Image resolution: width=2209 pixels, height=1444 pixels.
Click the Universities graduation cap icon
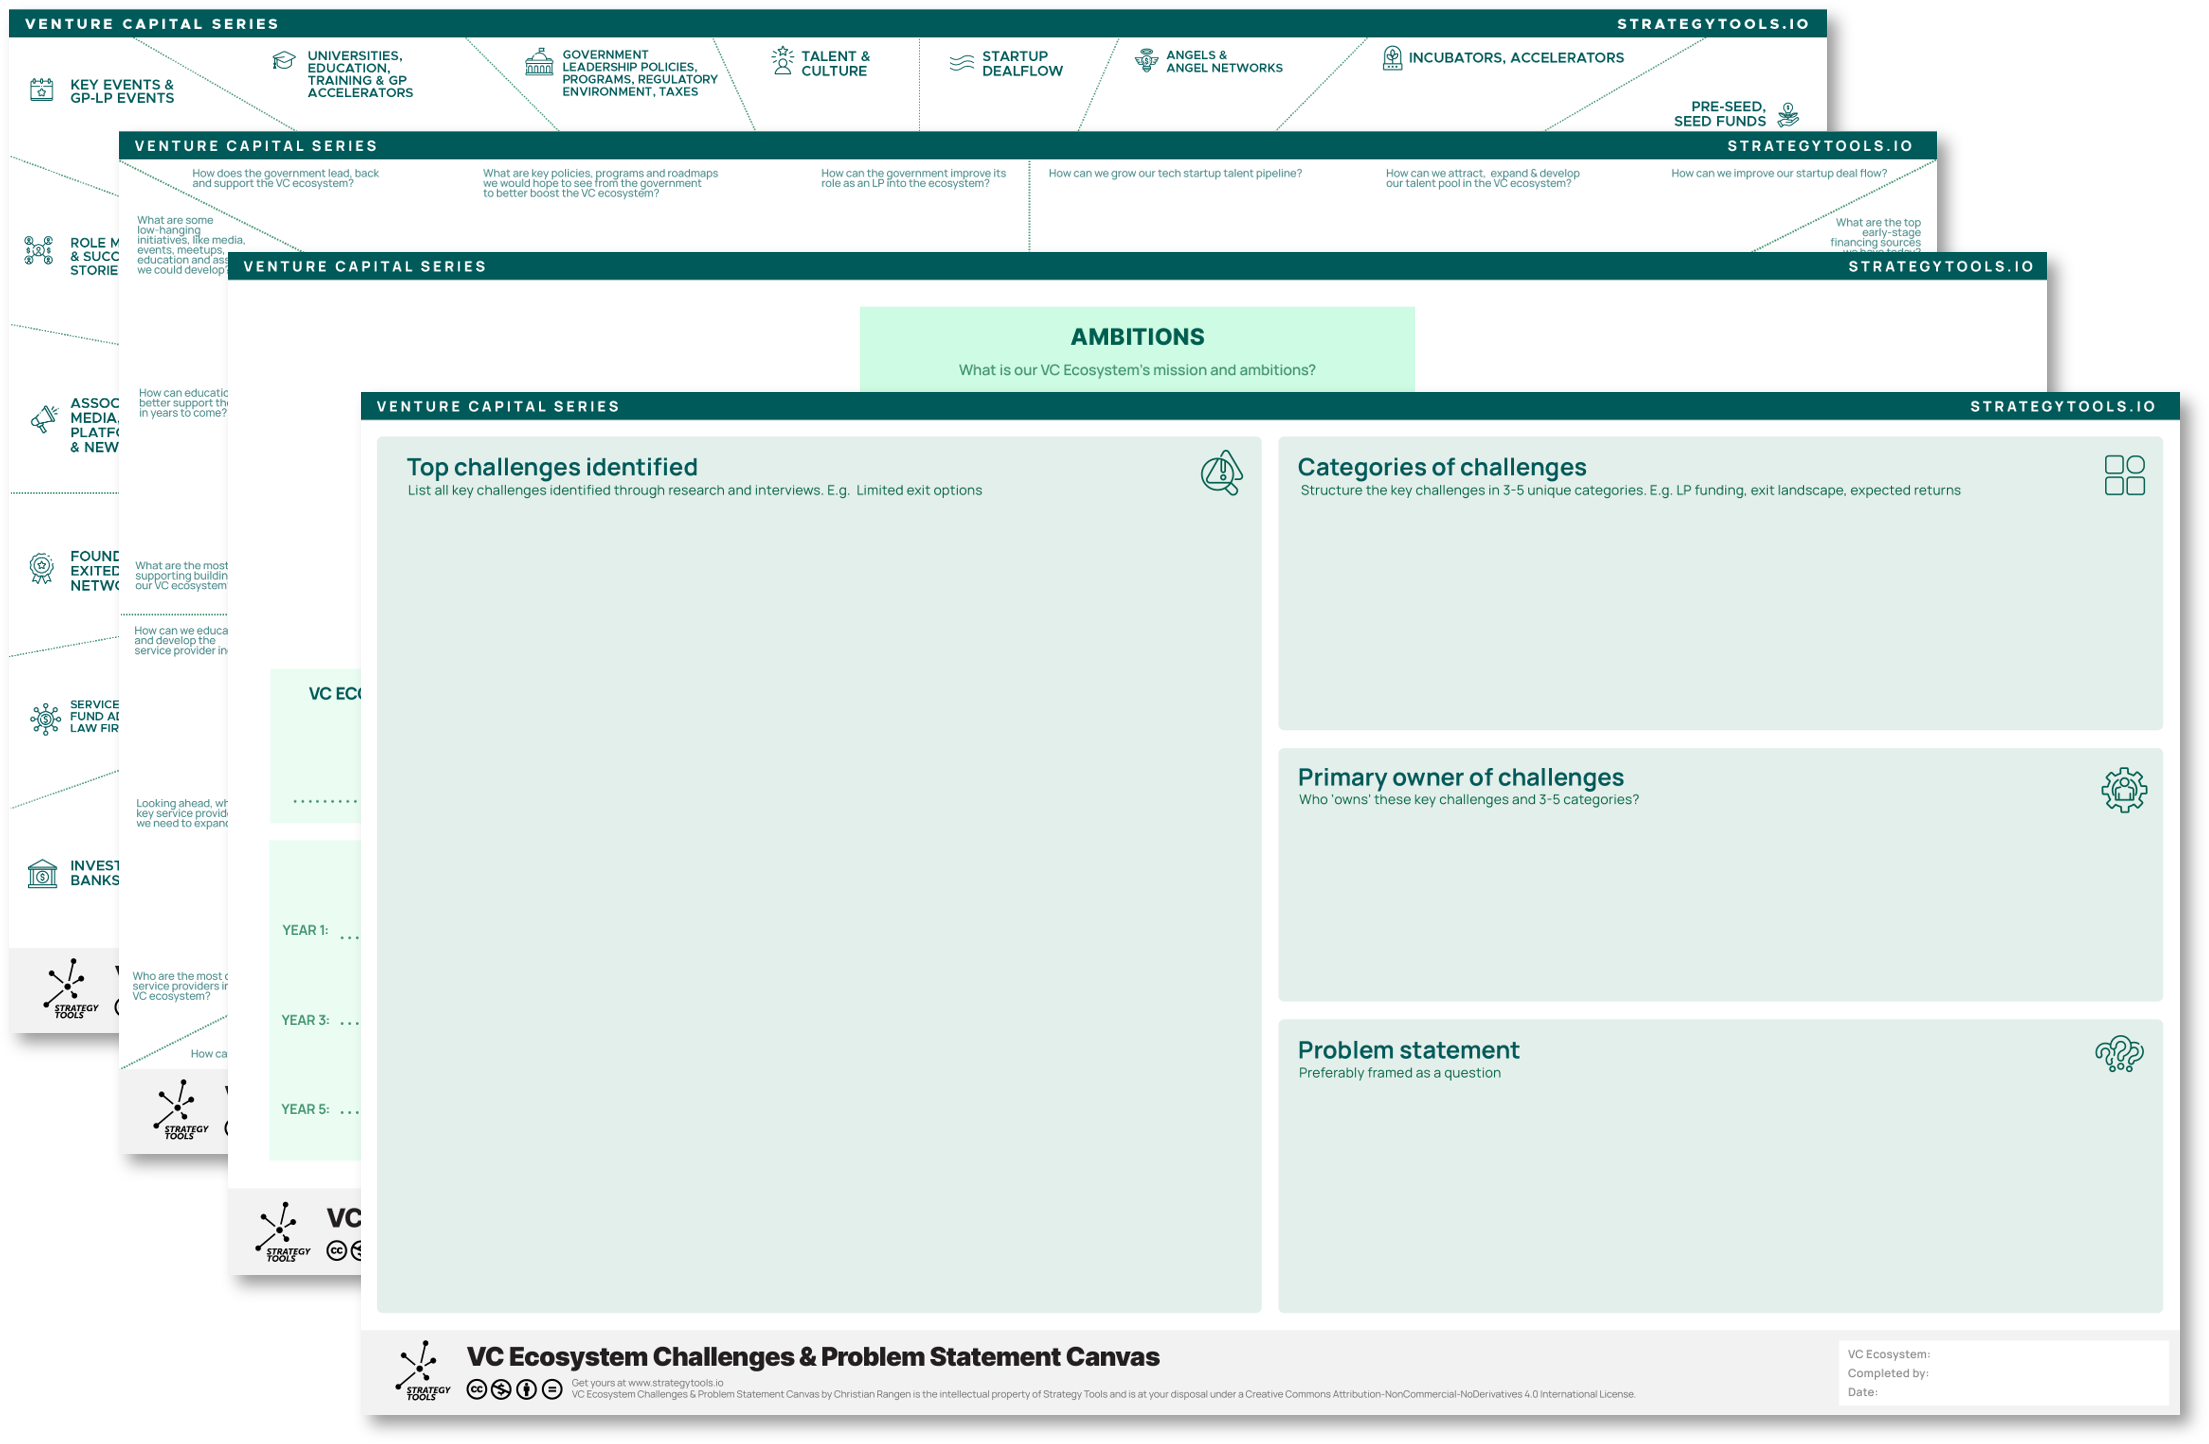click(284, 61)
